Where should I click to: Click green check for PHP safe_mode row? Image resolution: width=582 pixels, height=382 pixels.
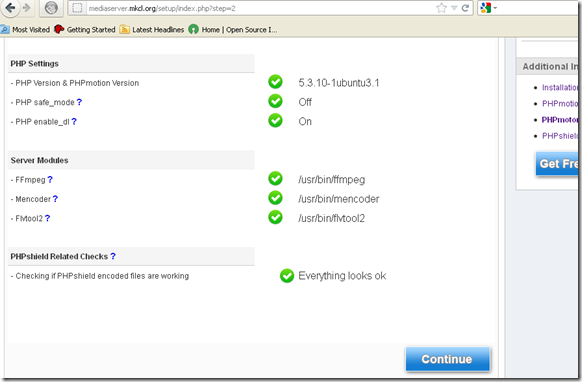[275, 101]
